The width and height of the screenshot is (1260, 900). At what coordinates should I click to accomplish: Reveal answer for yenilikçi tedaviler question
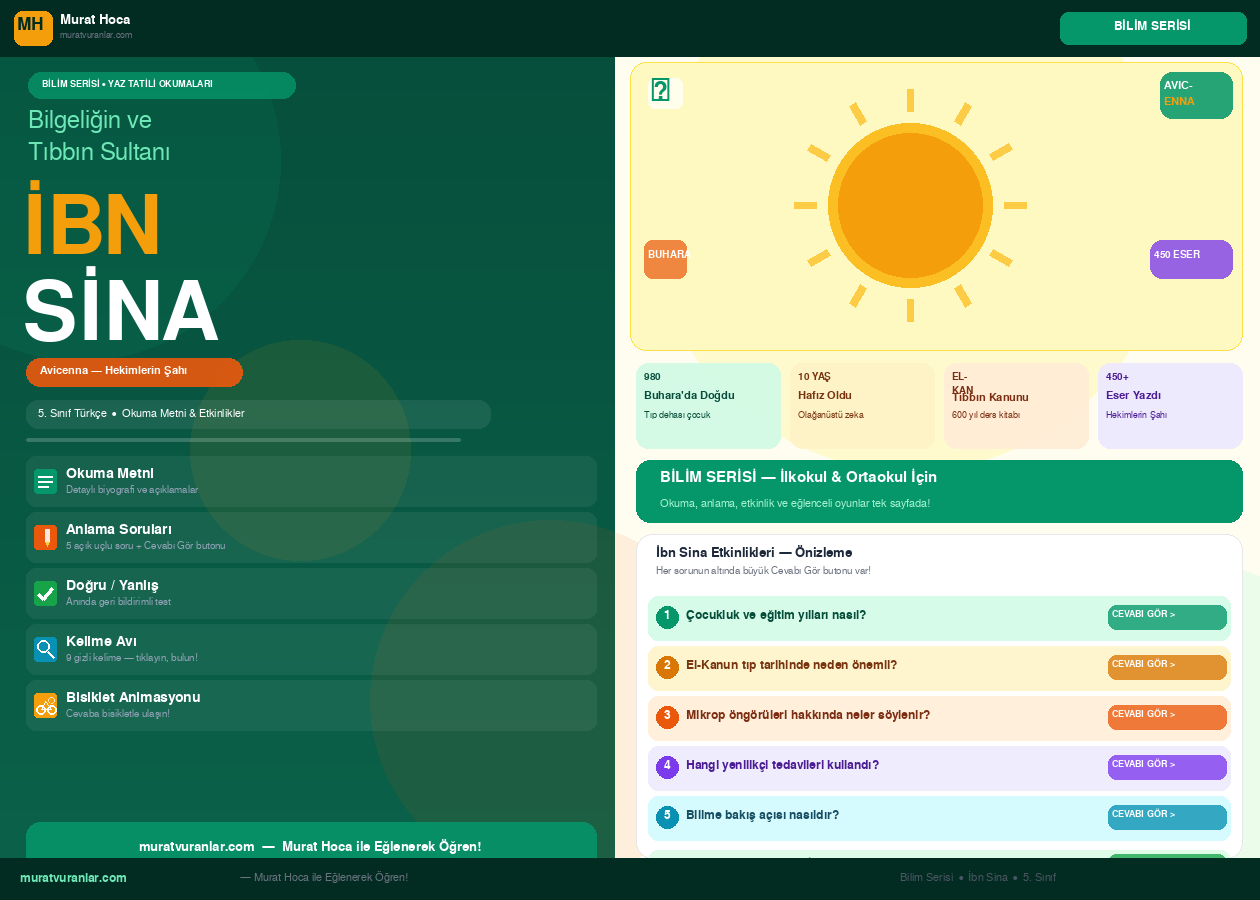(1167, 767)
